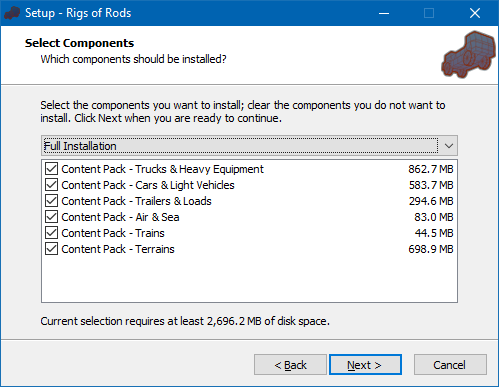Click the 44.5 MB size value

434,233
